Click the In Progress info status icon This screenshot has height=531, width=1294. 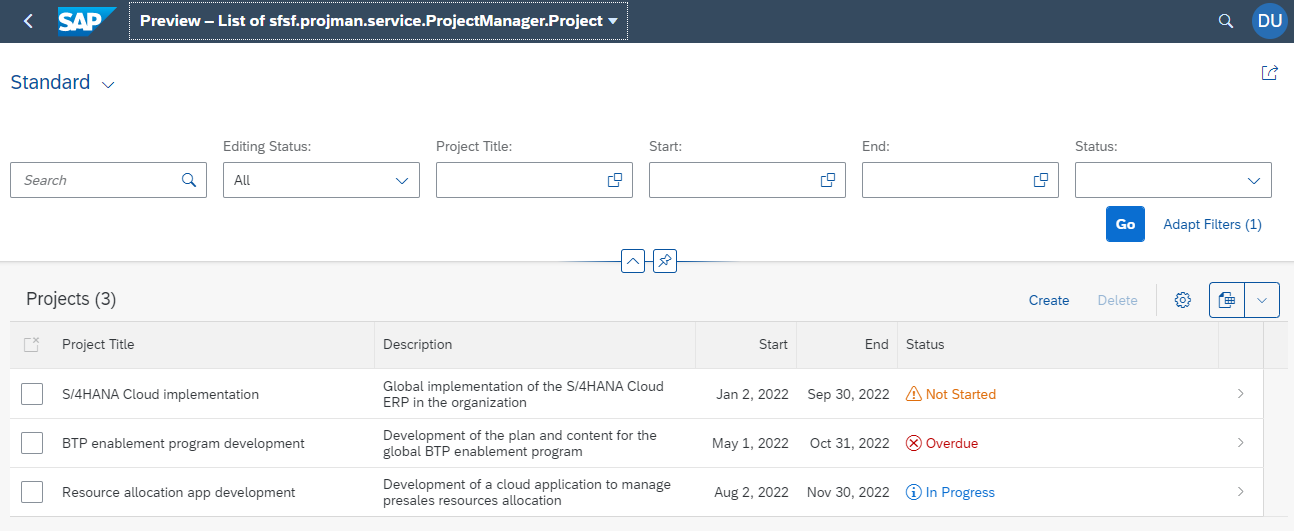914,492
